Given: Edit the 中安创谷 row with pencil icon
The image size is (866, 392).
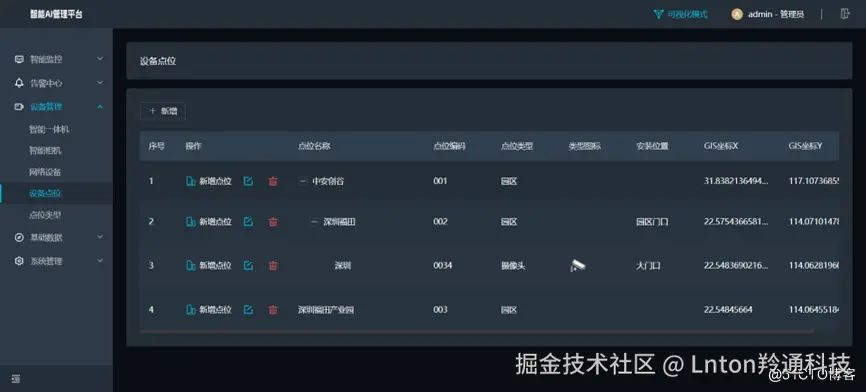Looking at the screenshot, I should click(249, 181).
